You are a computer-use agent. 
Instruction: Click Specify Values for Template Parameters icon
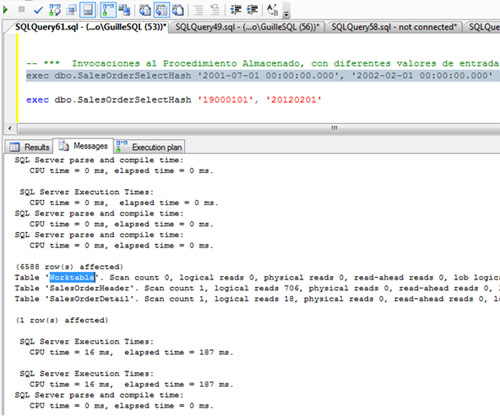[272, 10]
